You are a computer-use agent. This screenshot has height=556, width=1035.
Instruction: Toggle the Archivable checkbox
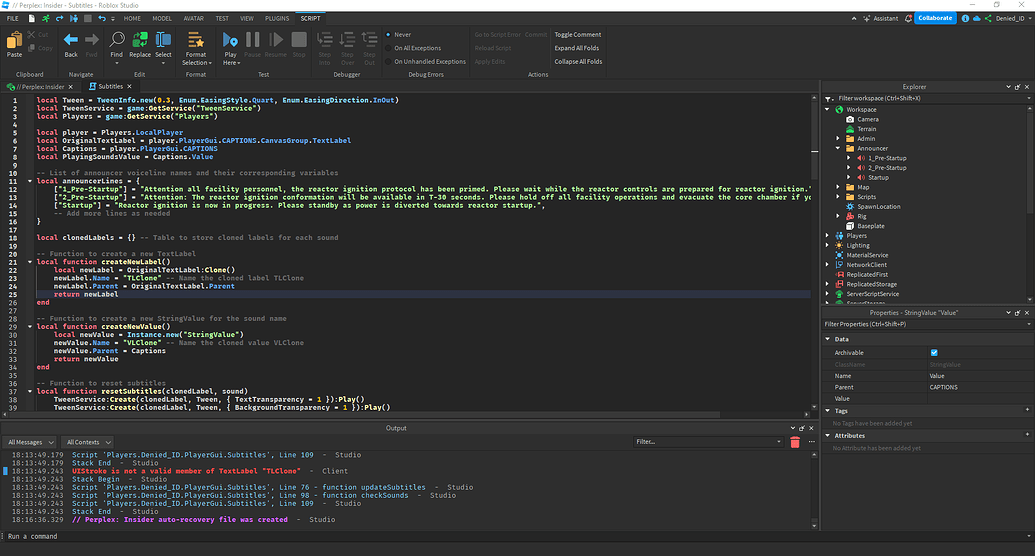coord(934,352)
